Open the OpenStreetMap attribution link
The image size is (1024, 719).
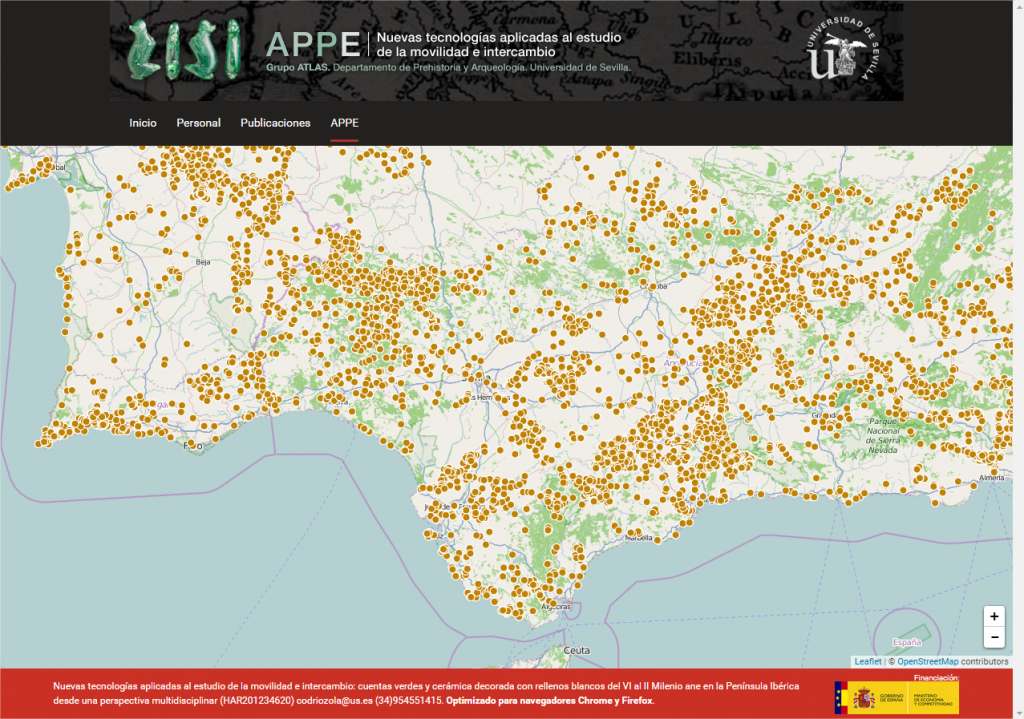tap(927, 662)
